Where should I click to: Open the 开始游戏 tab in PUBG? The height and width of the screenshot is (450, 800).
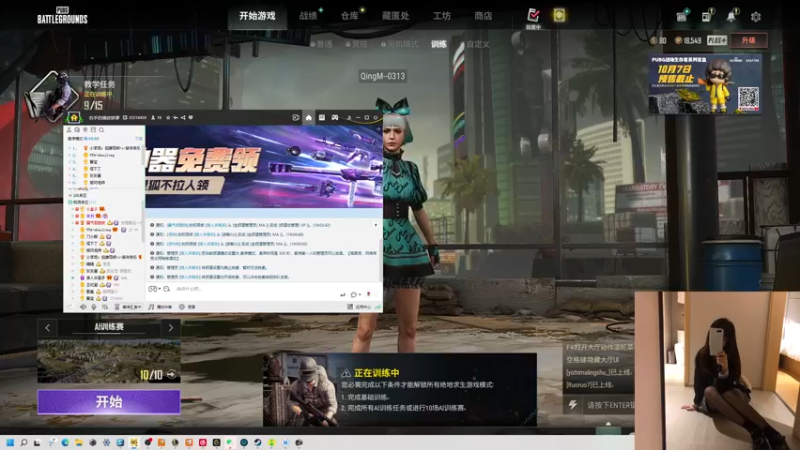coord(257,16)
